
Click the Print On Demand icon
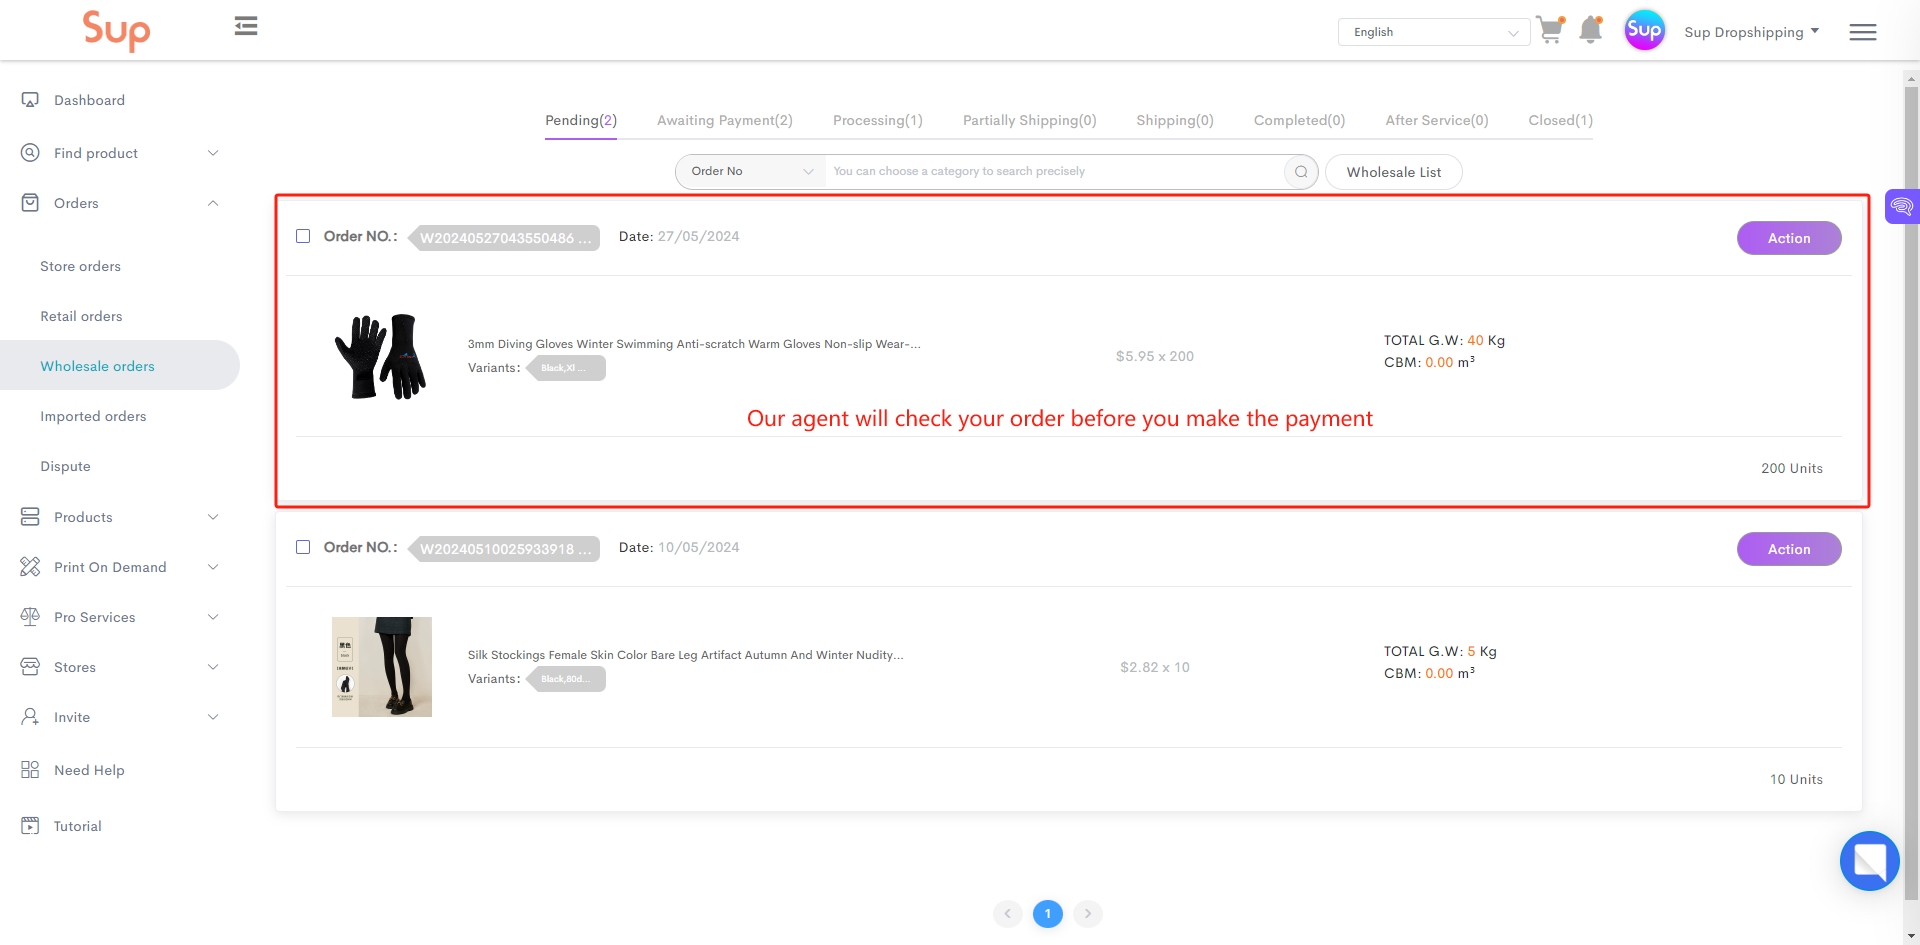point(30,567)
